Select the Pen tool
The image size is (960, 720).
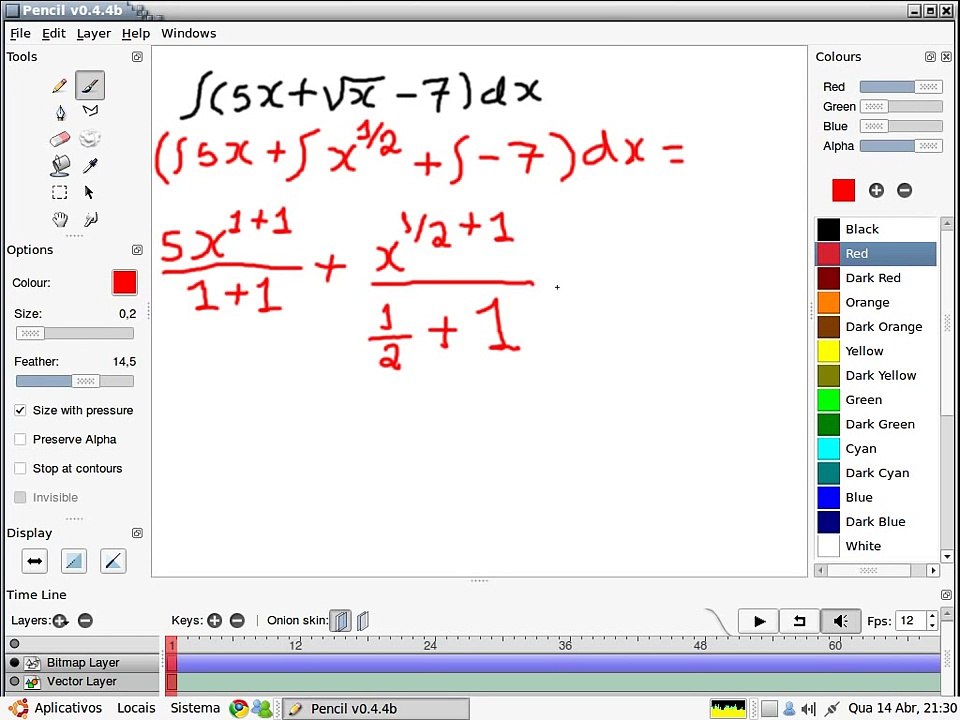(x=60, y=112)
